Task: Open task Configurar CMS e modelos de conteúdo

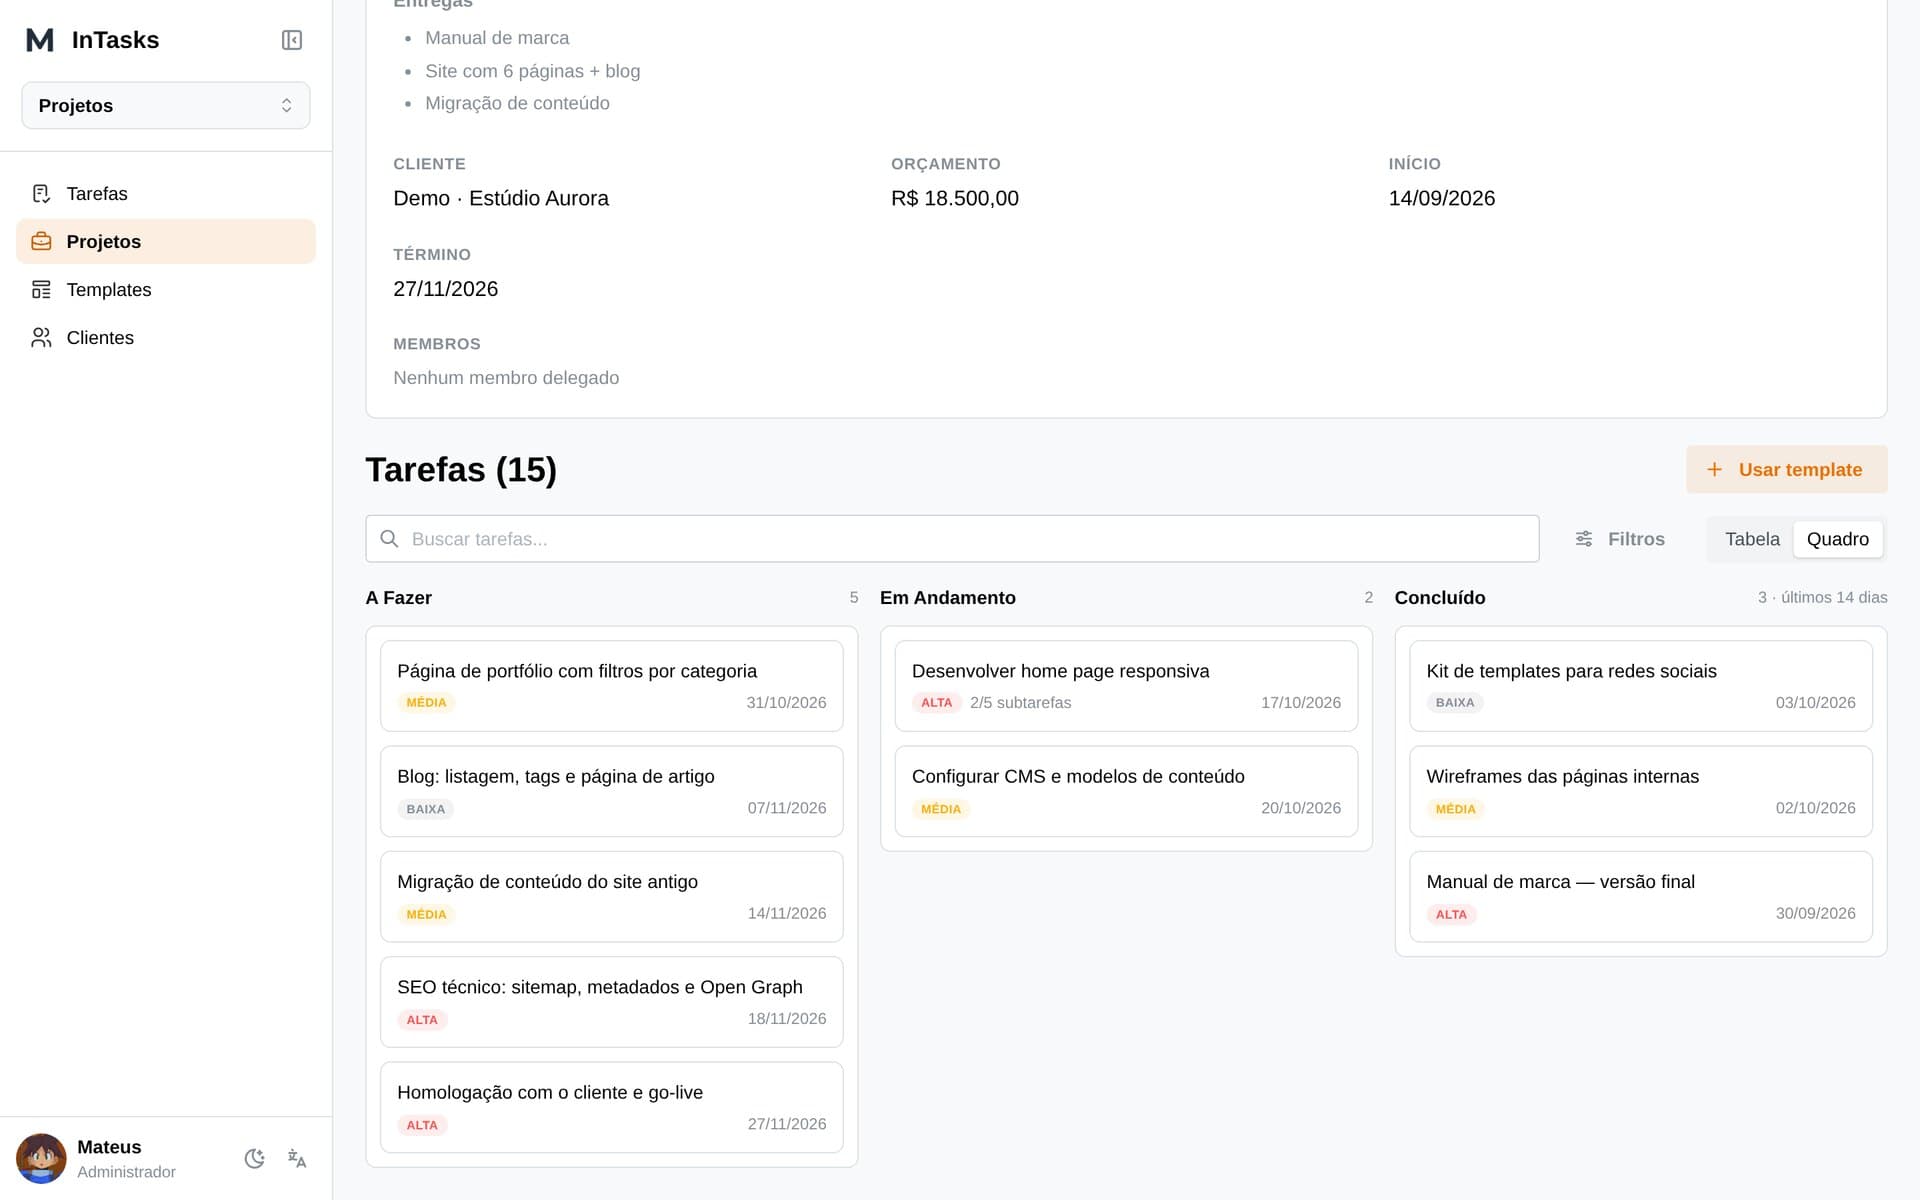Action: pyautogui.click(x=1126, y=791)
